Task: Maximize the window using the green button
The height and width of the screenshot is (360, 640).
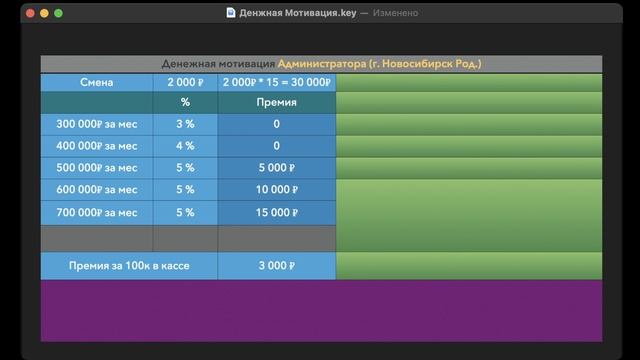Action: tap(58, 13)
